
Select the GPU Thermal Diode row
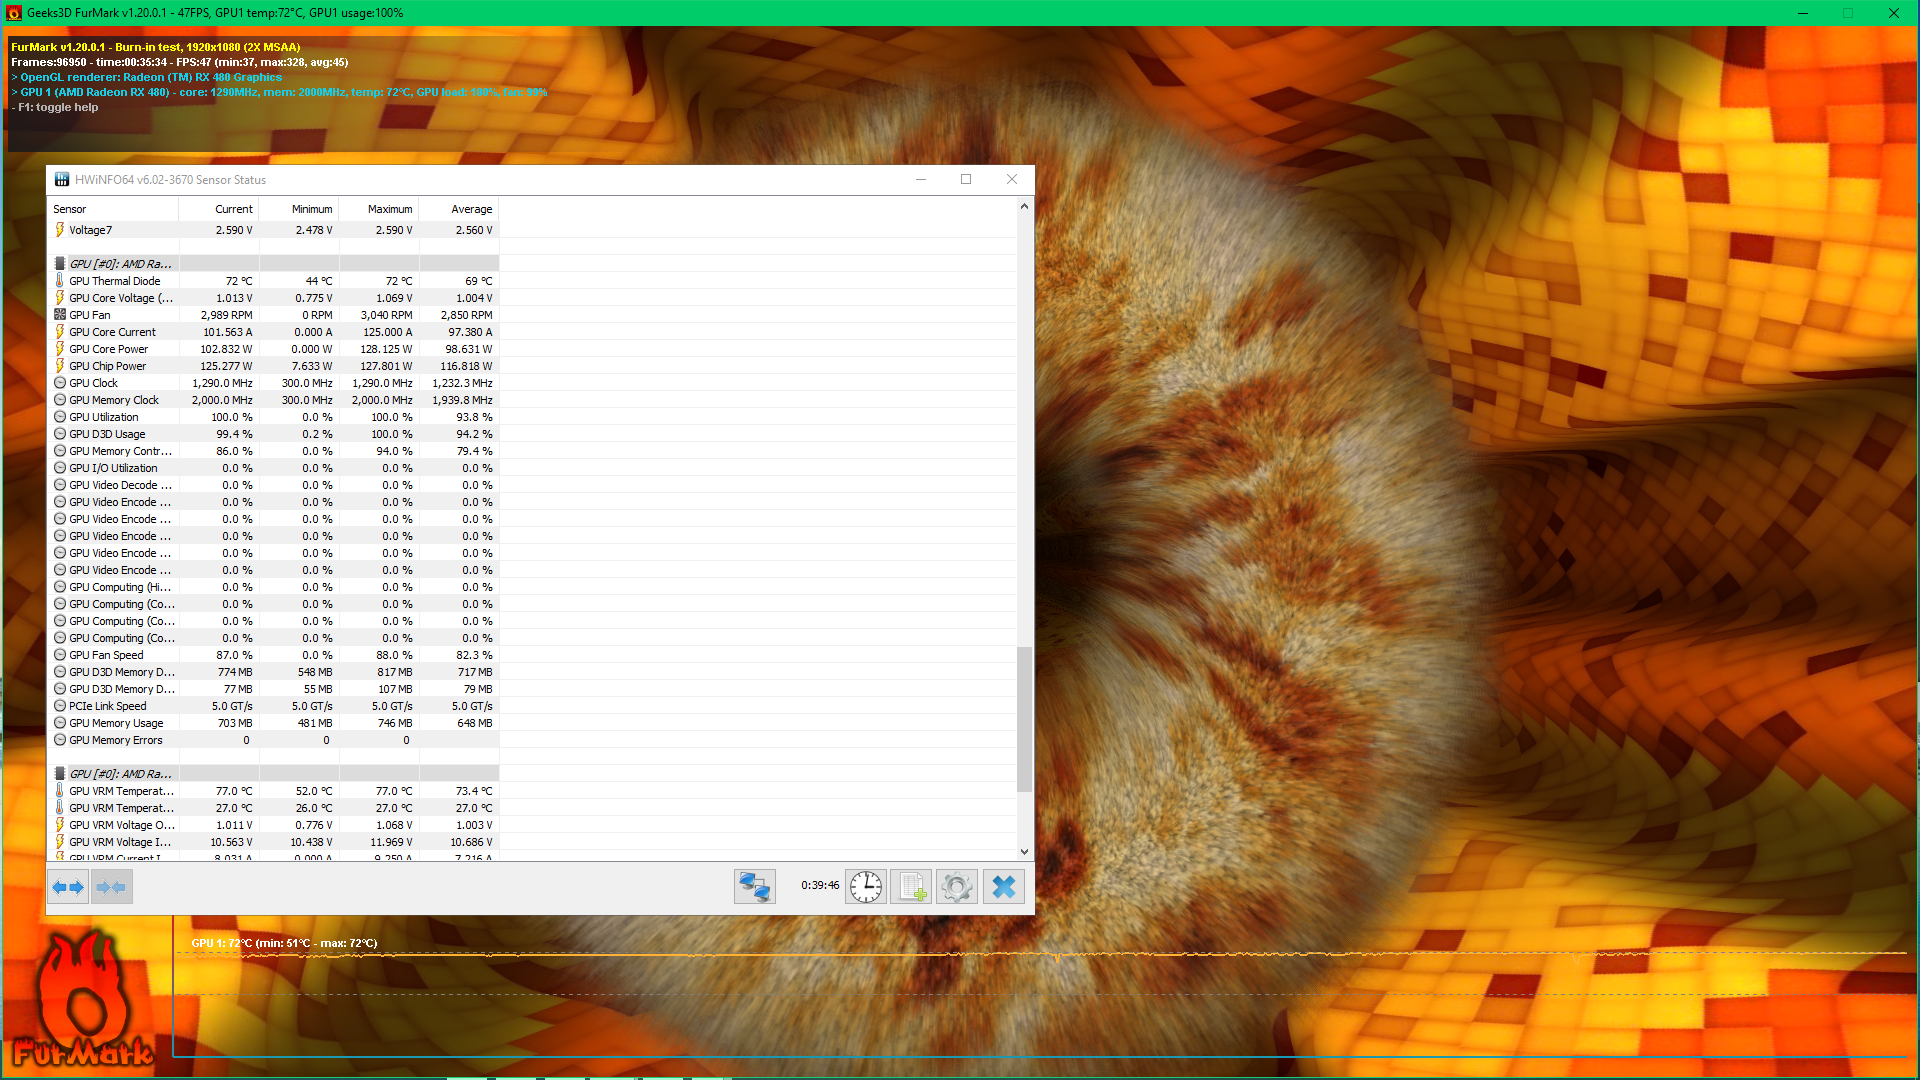point(115,281)
